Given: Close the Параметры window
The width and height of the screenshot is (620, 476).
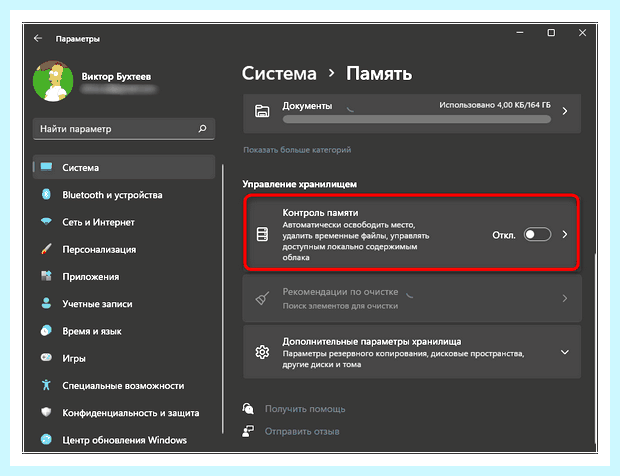Looking at the screenshot, I should [582, 33].
